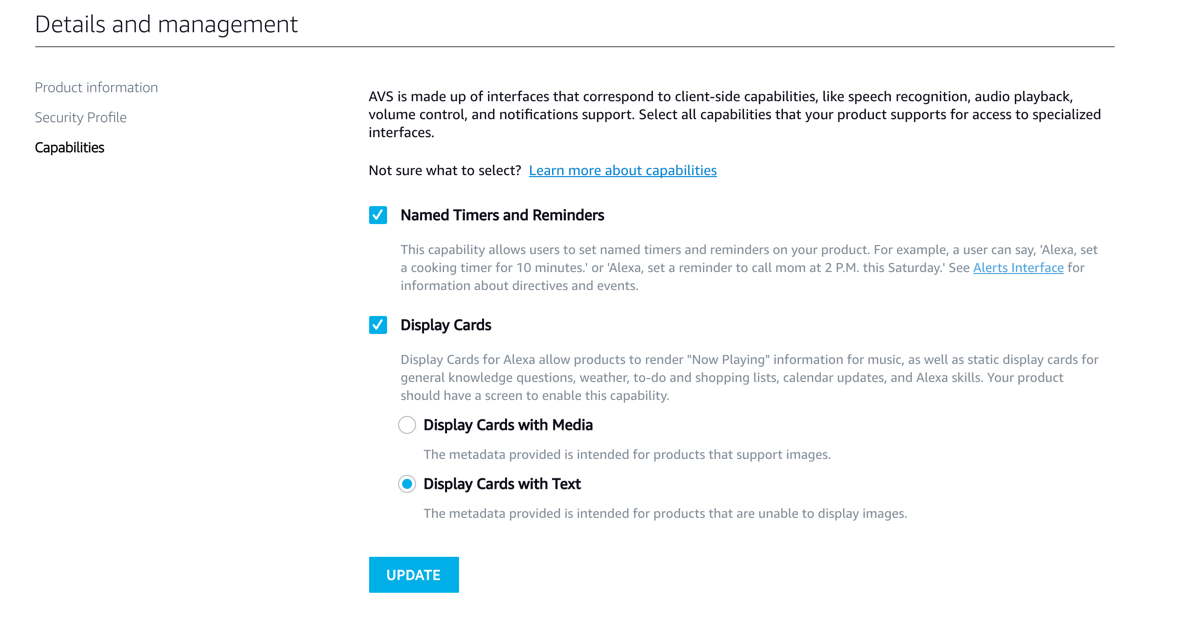Click the Display Cards with Media label
Image resolution: width=1179 pixels, height=624 pixels.
point(508,425)
